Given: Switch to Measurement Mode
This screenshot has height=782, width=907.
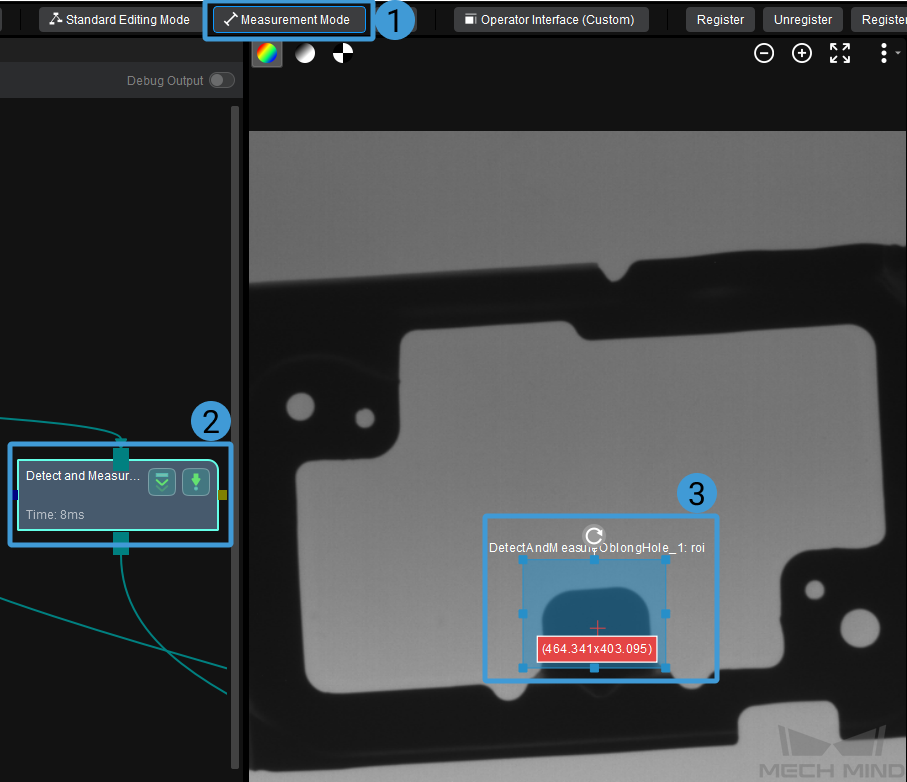Looking at the screenshot, I should click(289, 20).
